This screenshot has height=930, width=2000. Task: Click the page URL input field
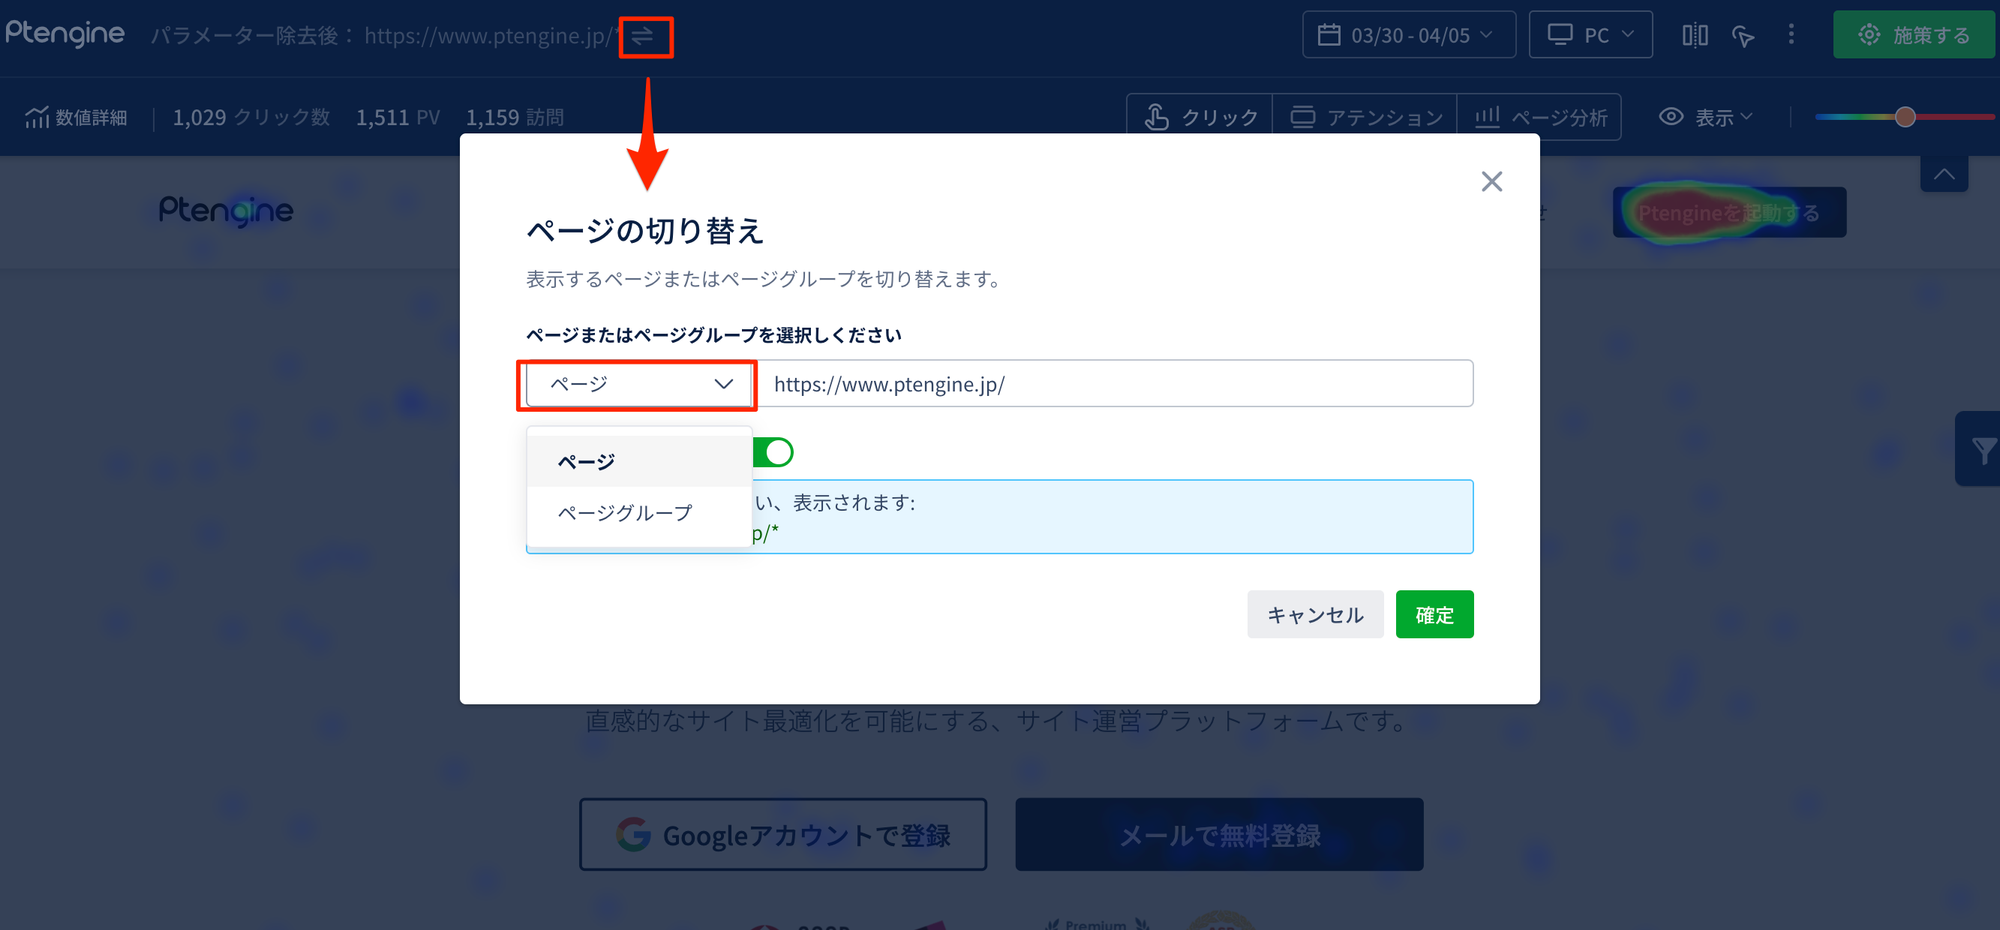[x=1115, y=384]
